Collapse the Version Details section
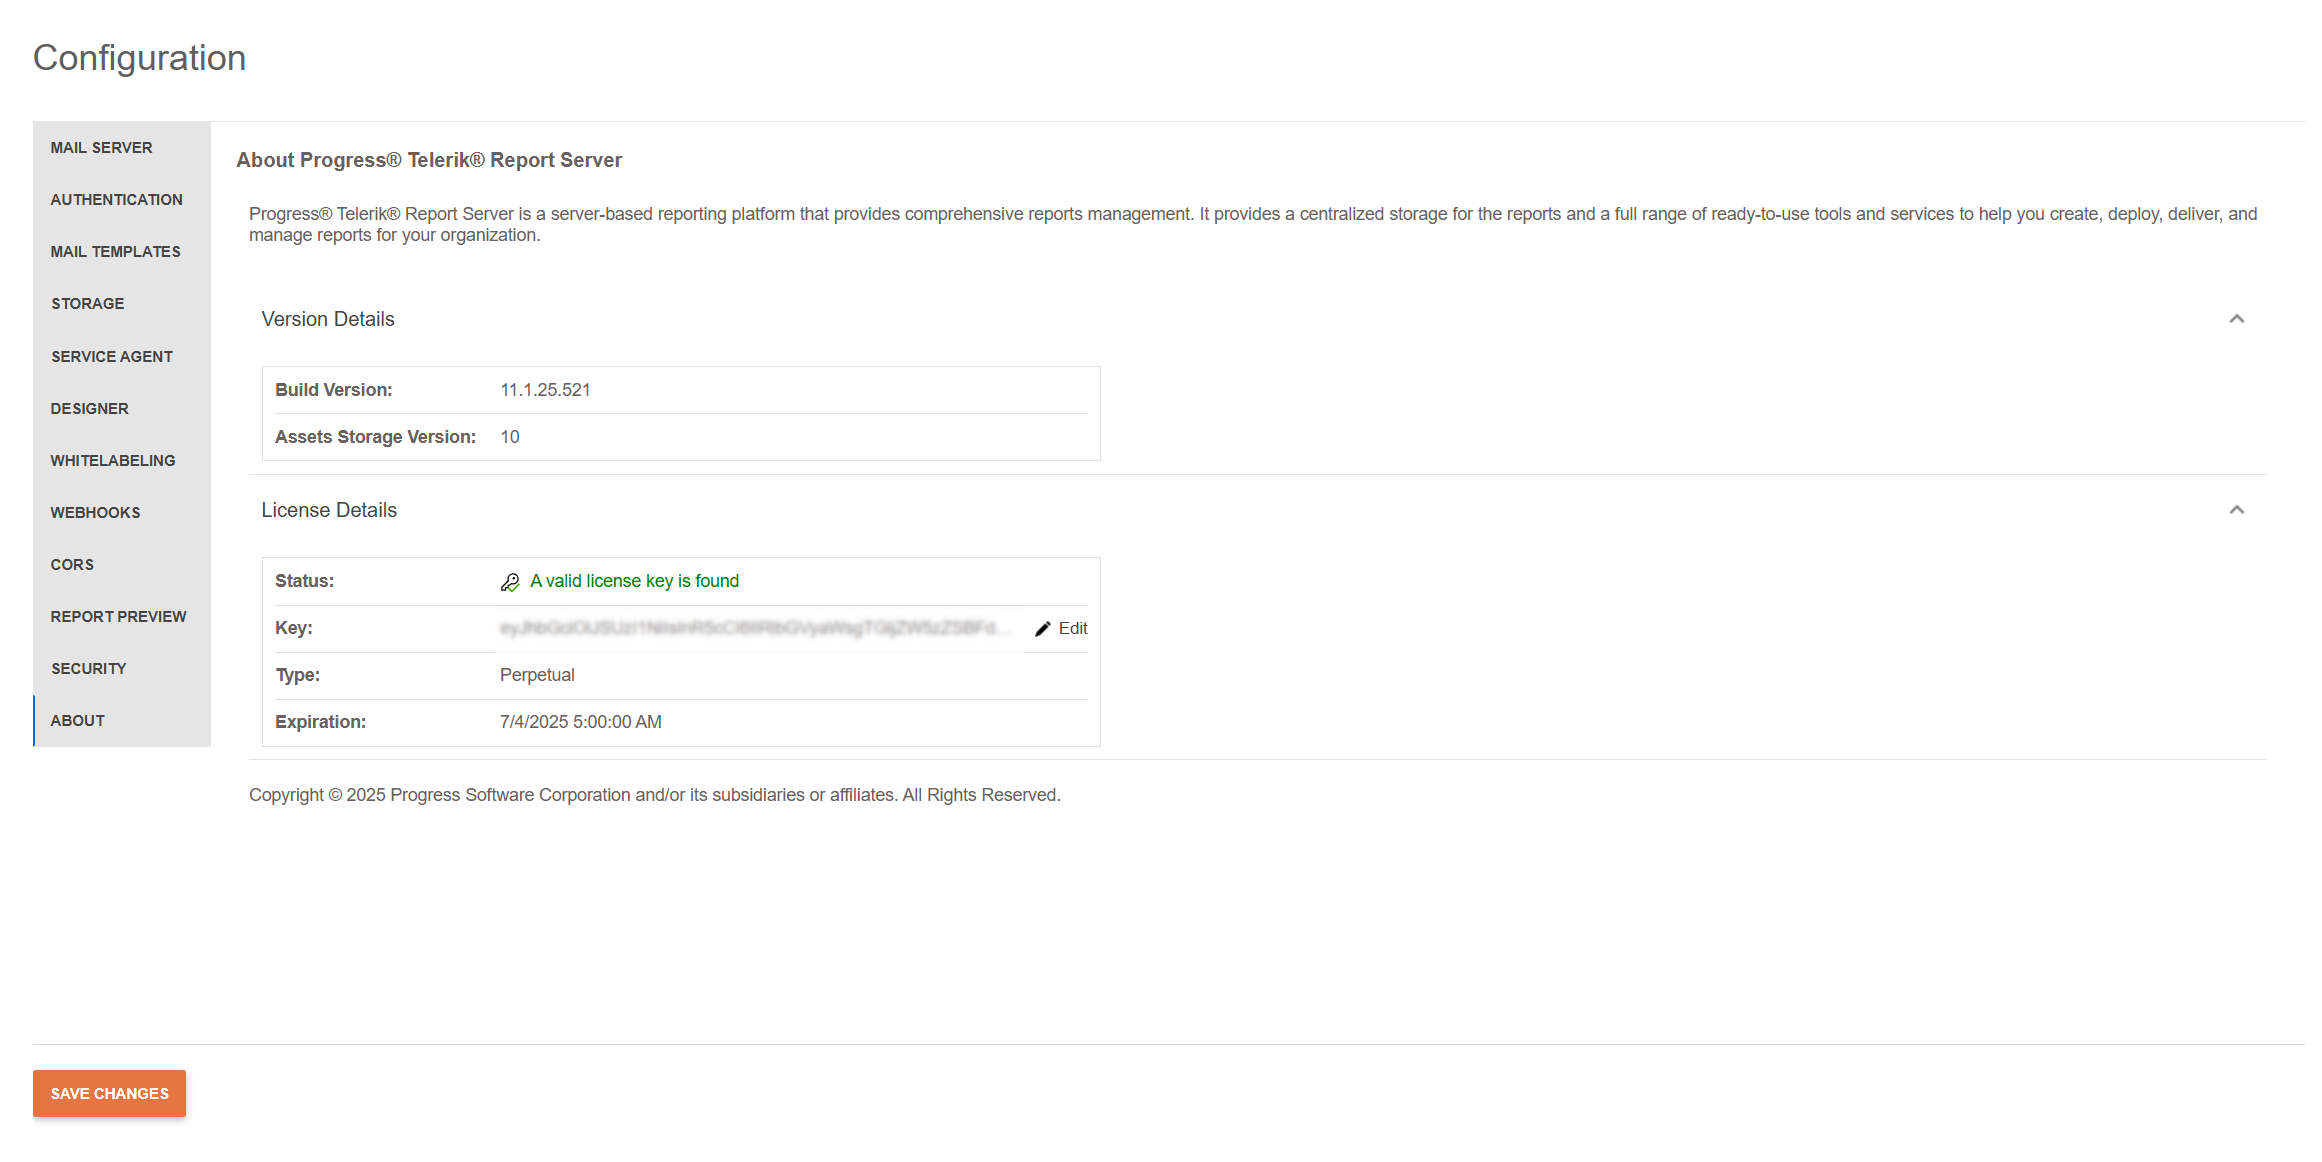 (x=2237, y=319)
